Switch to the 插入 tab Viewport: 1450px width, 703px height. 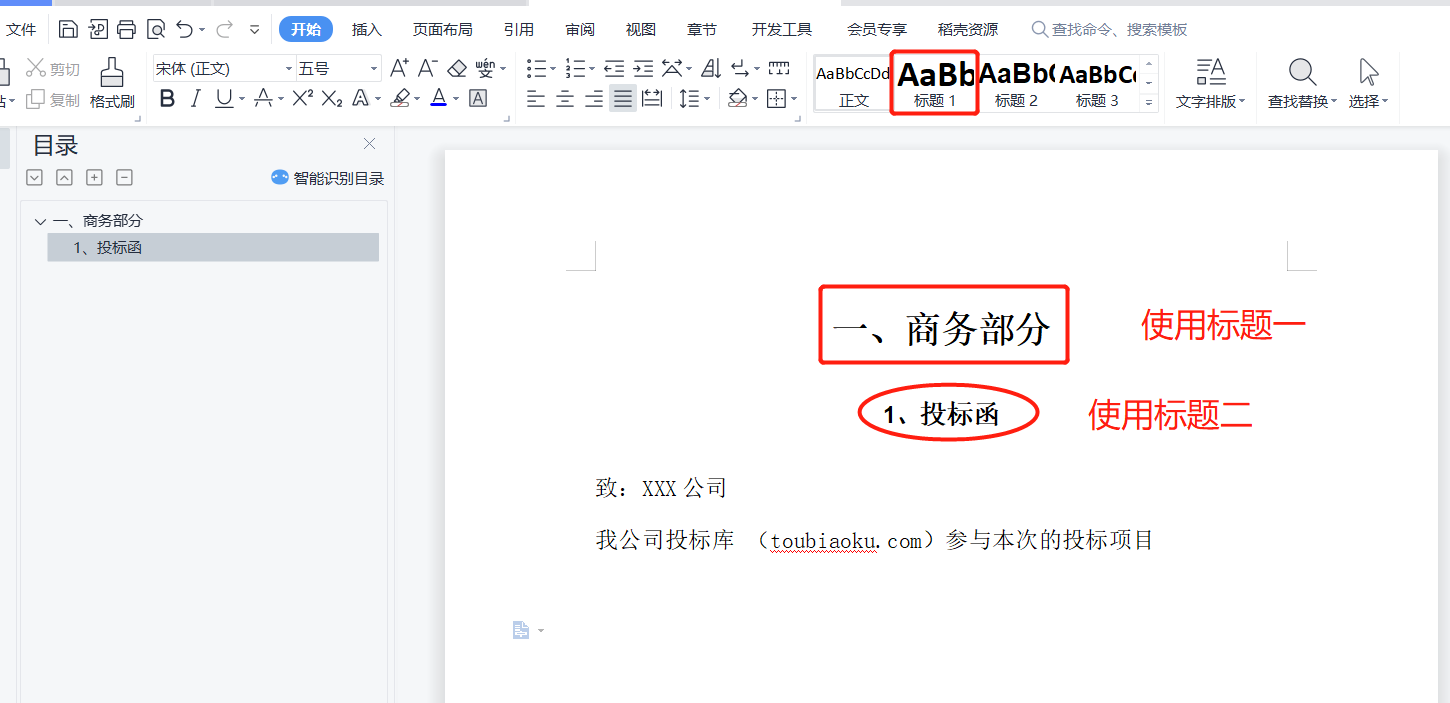(367, 29)
